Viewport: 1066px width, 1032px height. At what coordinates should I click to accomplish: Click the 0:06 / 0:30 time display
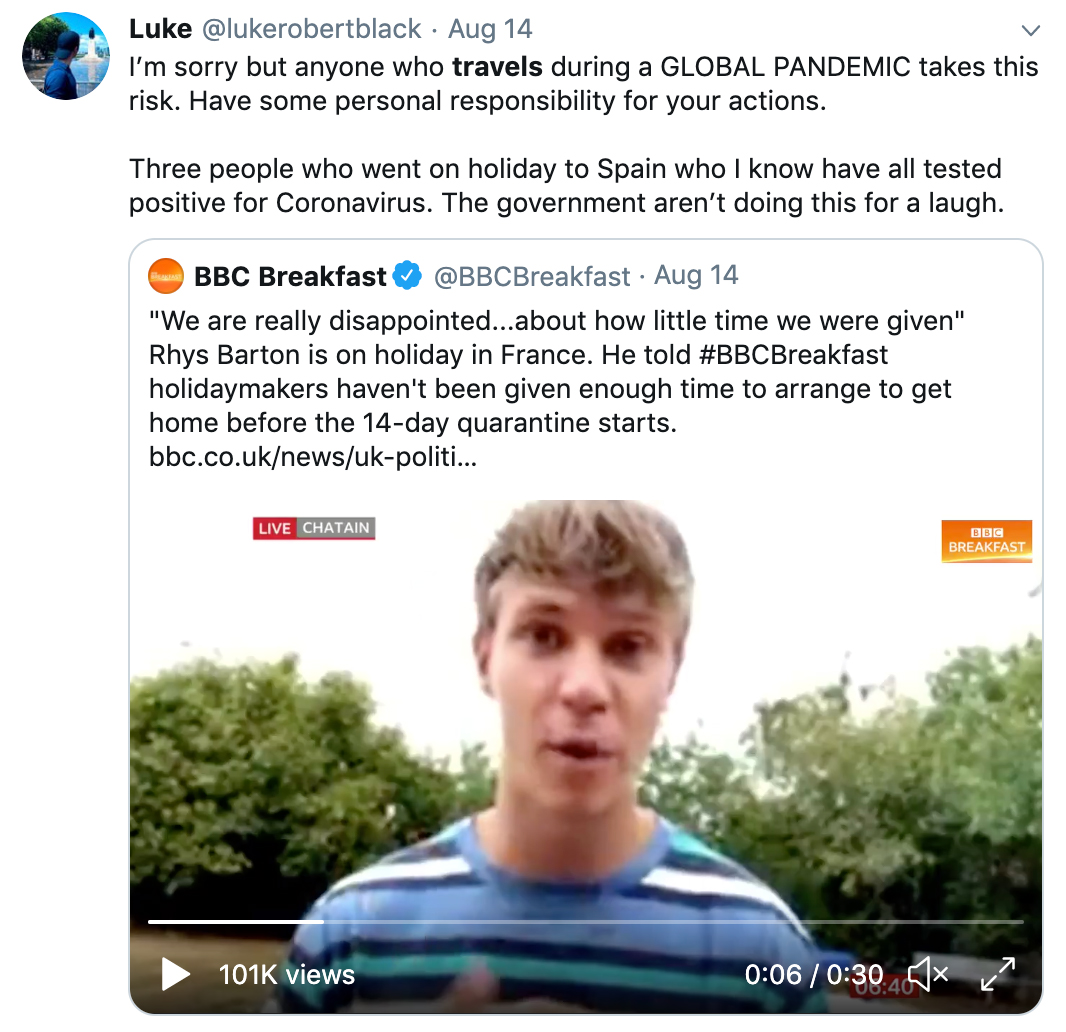pyautogui.click(x=814, y=974)
